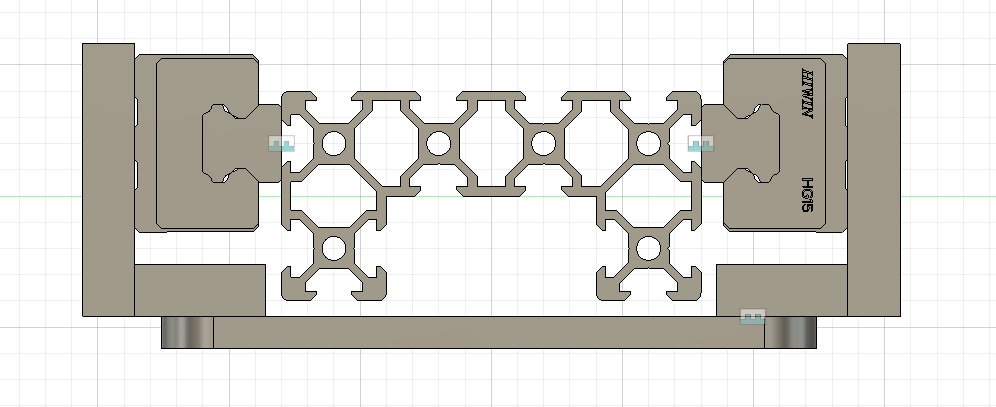Click the bottom-left hole of the extrusion
The height and width of the screenshot is (407, 996).
(333, 249)
